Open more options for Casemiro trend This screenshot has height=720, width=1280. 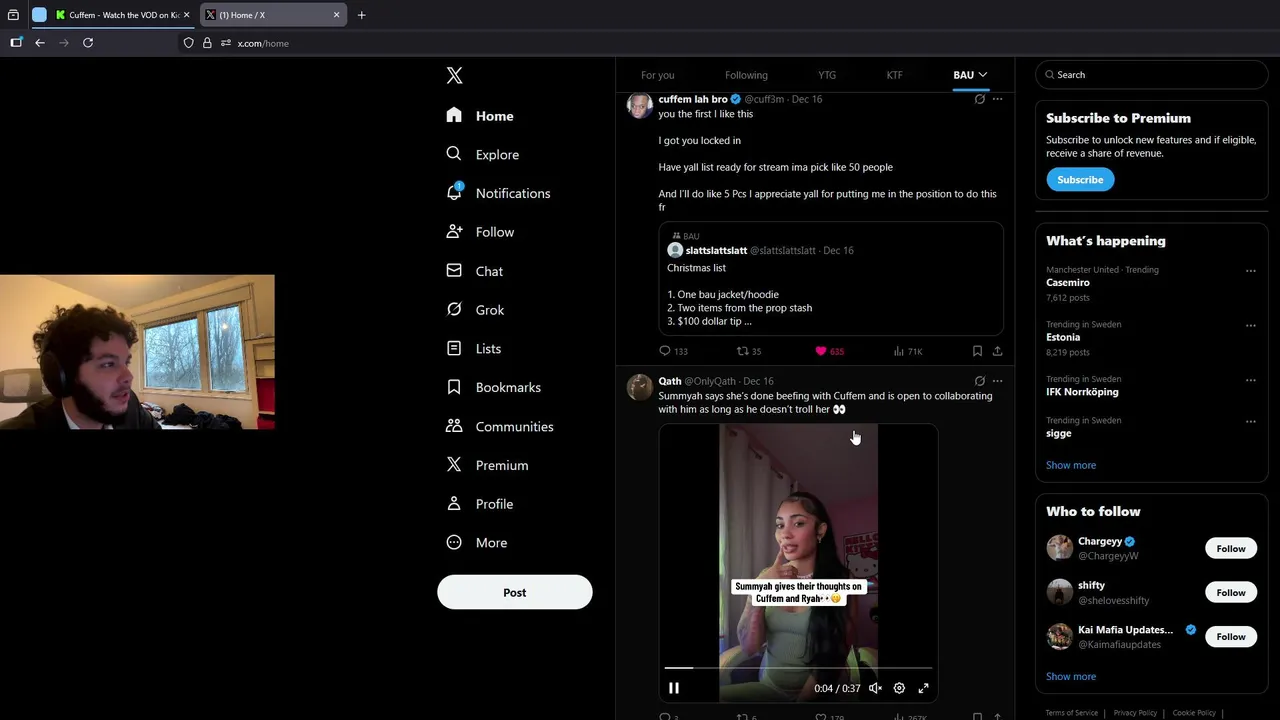point(1250,271)
